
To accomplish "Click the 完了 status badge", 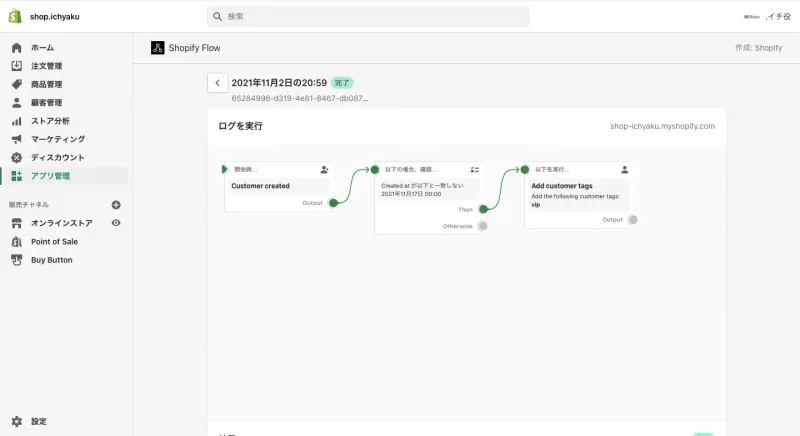I will 342,83.
